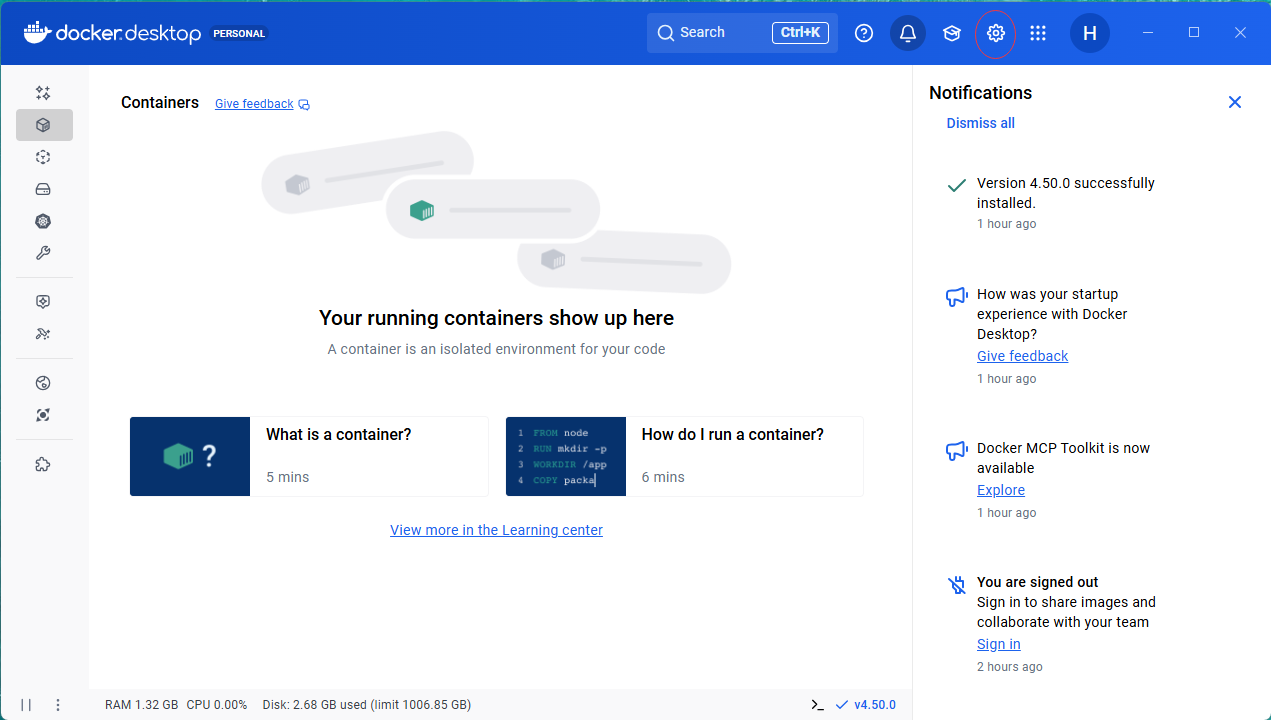Viewport: 1271px width, 720px height.
Task: Open the apps grid icon in header
Action: pos(1038,33)
